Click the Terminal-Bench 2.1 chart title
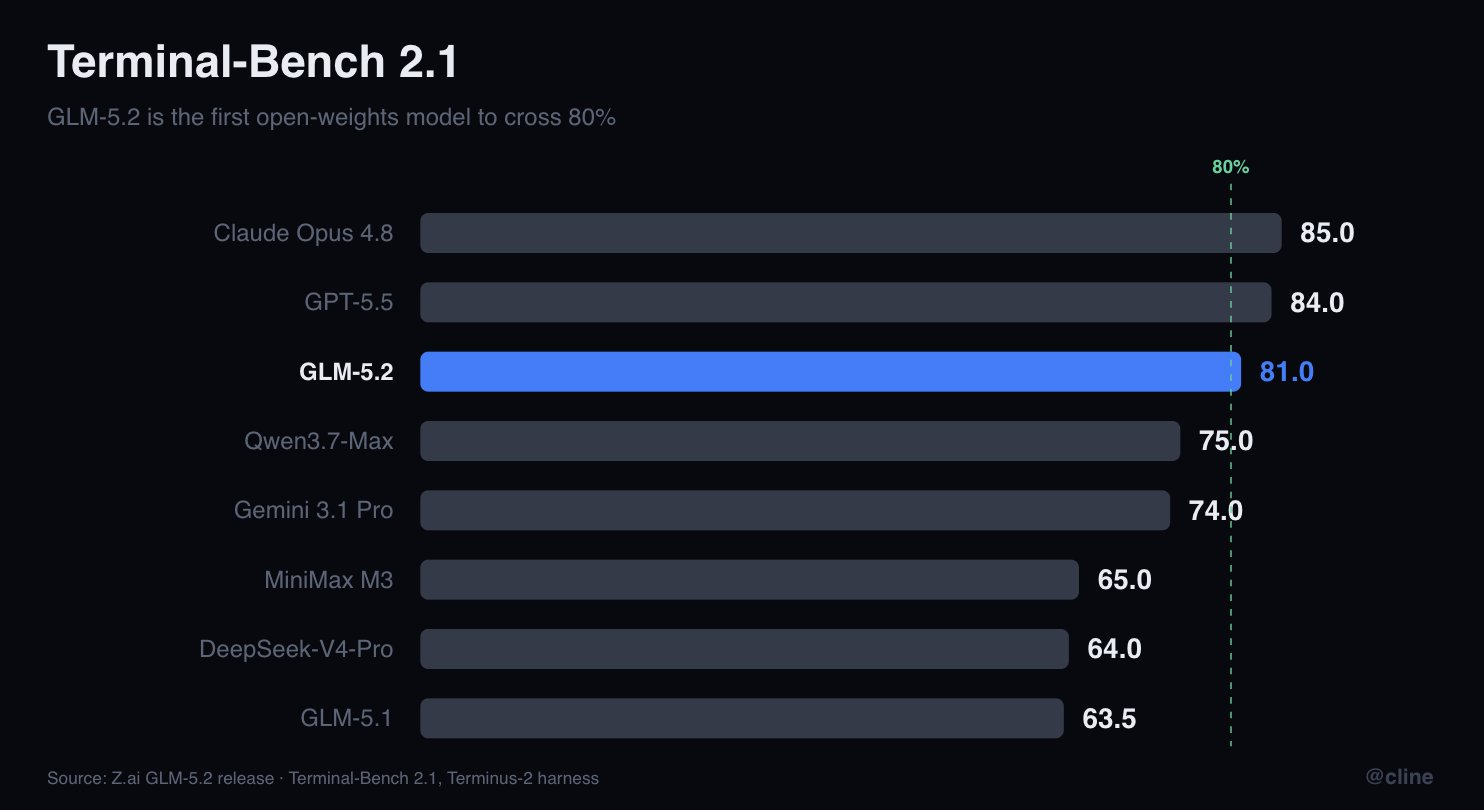1484x810 pixels. (253, 62)
